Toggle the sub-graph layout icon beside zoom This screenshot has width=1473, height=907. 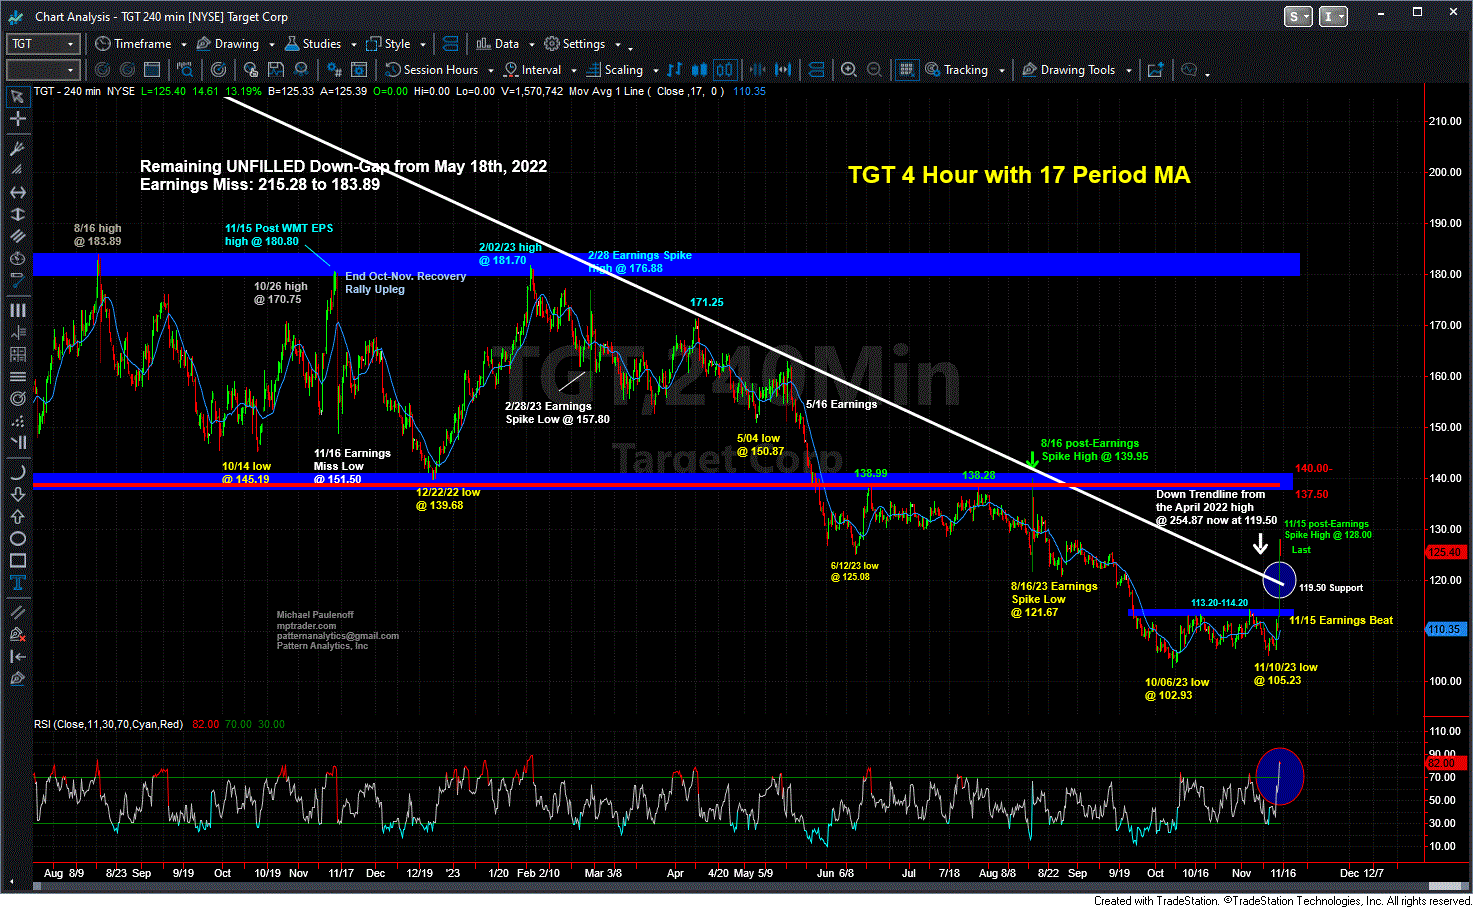[817, 69]
